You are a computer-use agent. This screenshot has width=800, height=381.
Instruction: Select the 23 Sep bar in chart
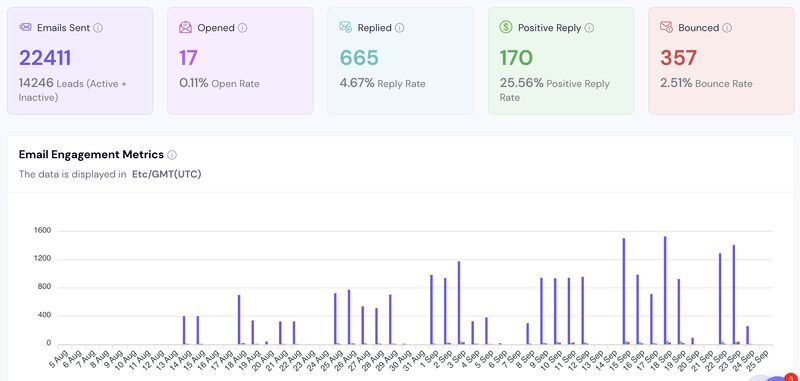pyautogui.click(x=734, y=295)
